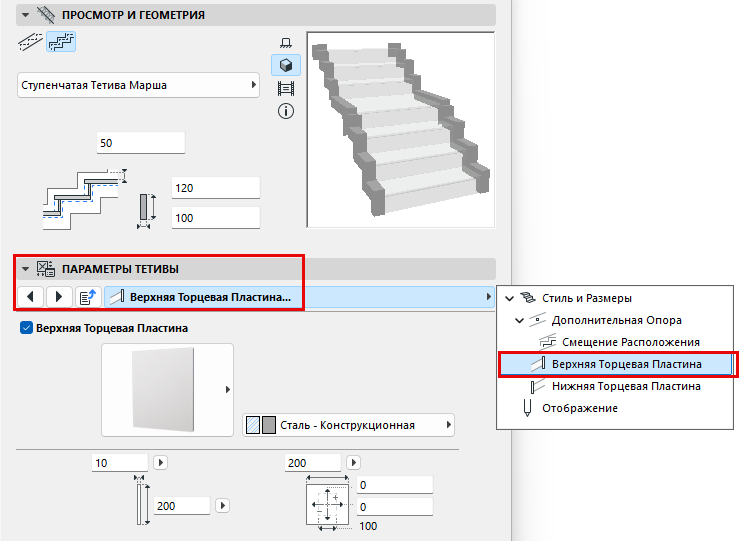Click the offset field with value 50
Viewport: 739px width, 541px height.
[x=141, y=143]
